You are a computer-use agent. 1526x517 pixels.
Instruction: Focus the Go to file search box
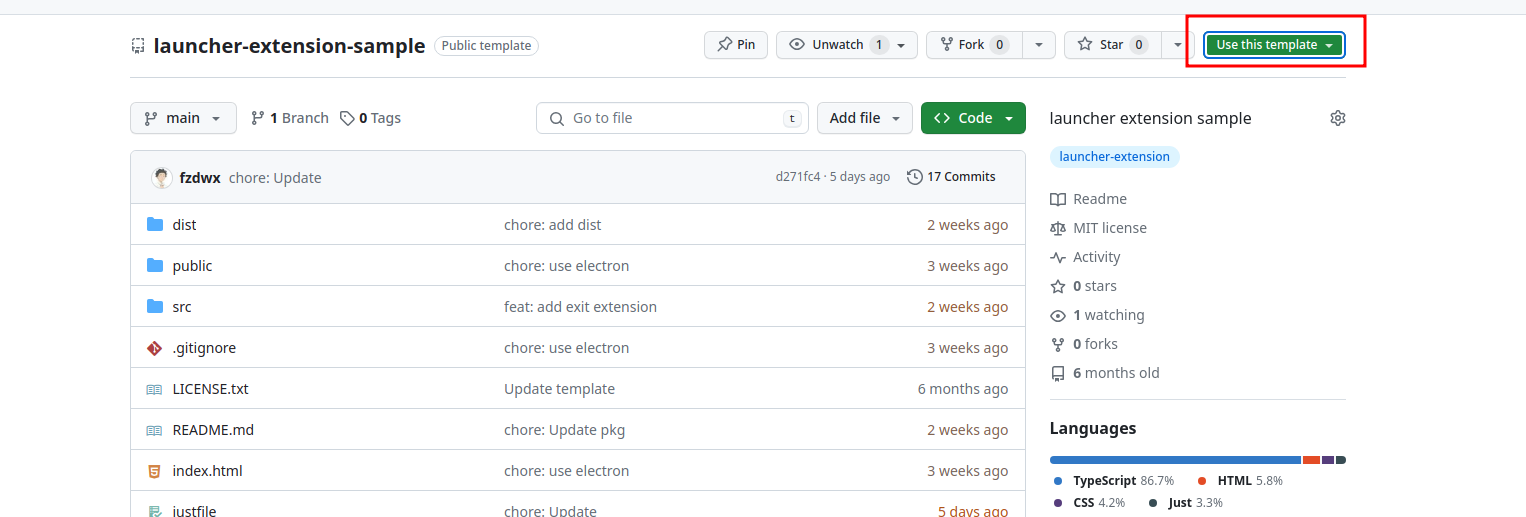pos(672,118)
